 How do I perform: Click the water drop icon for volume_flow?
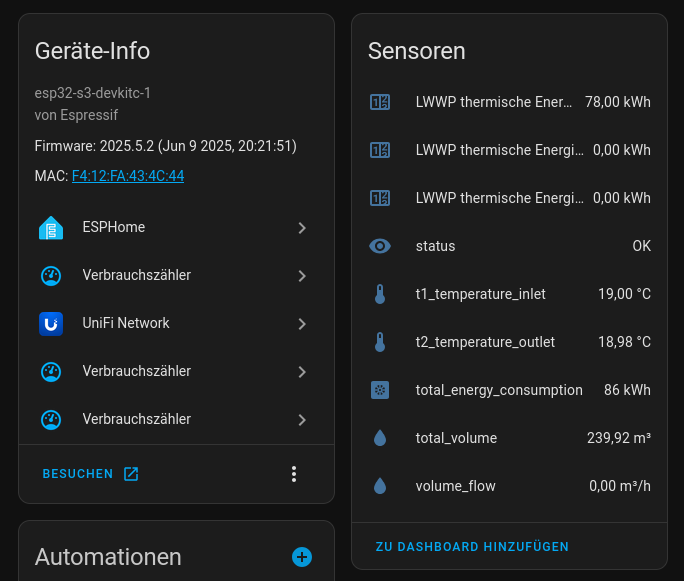click(x=380, y=486)
